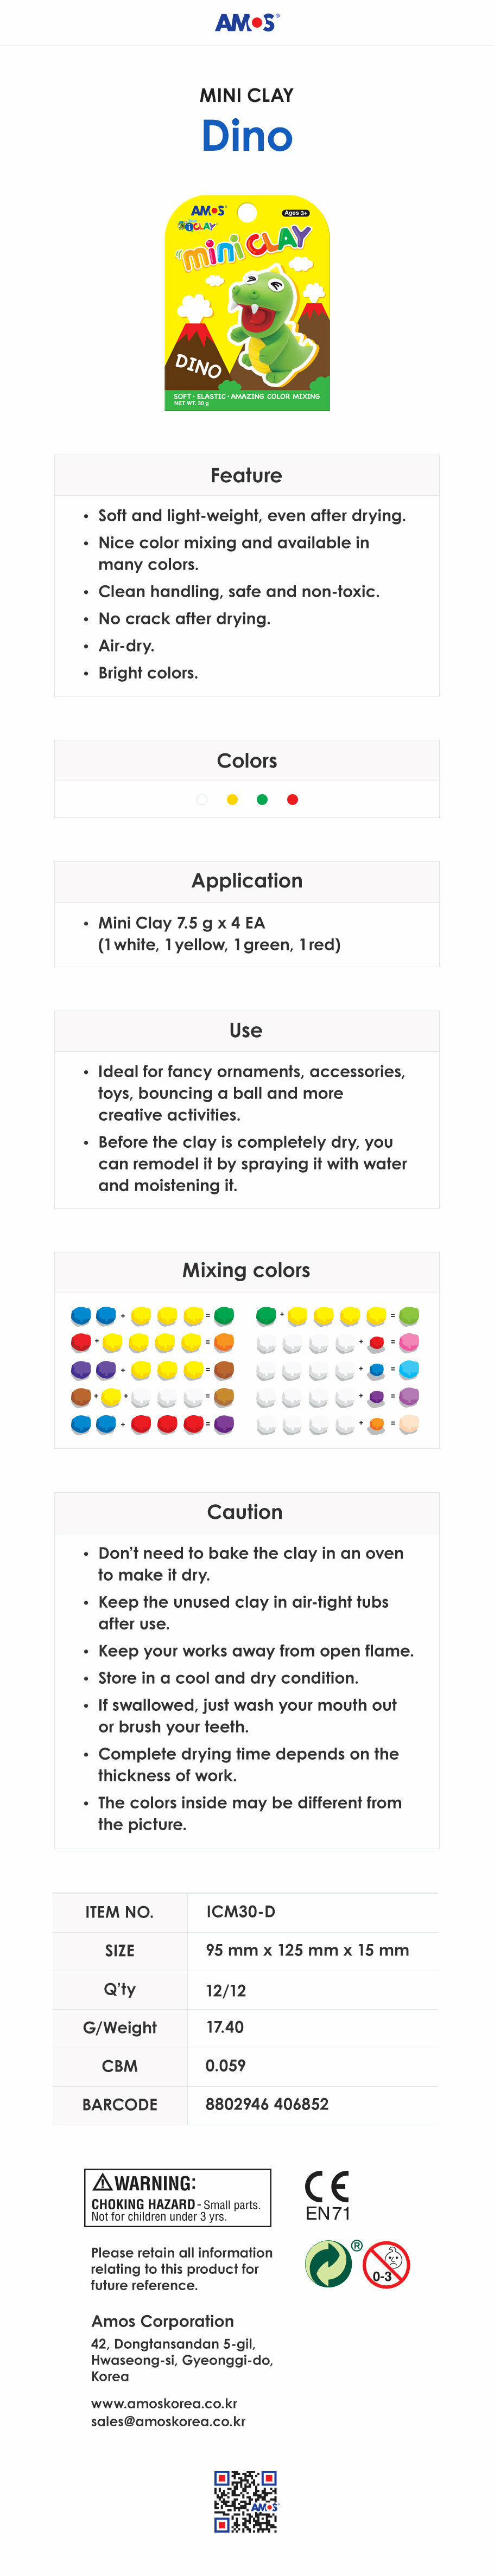Image resolution: width=494 pixels, height=2576 pixels.
Task: Click the AMOS logo at top
Action: (247, 22)
